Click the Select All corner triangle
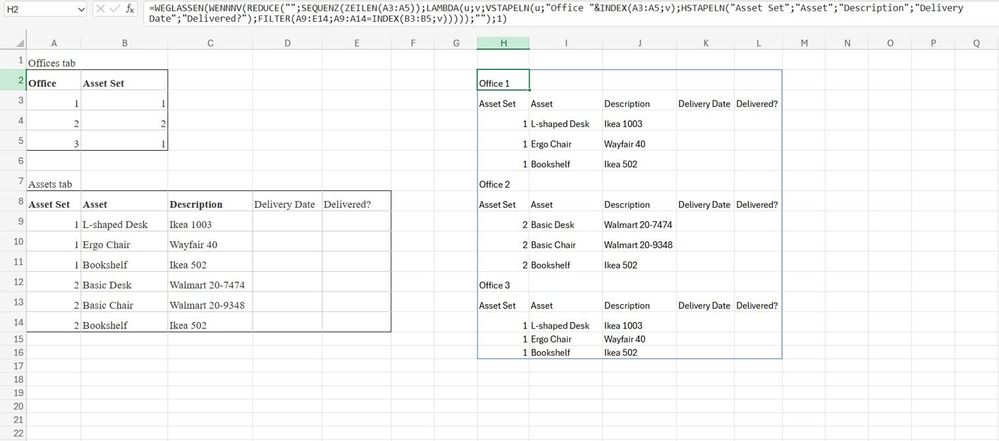 coord(20,43)
